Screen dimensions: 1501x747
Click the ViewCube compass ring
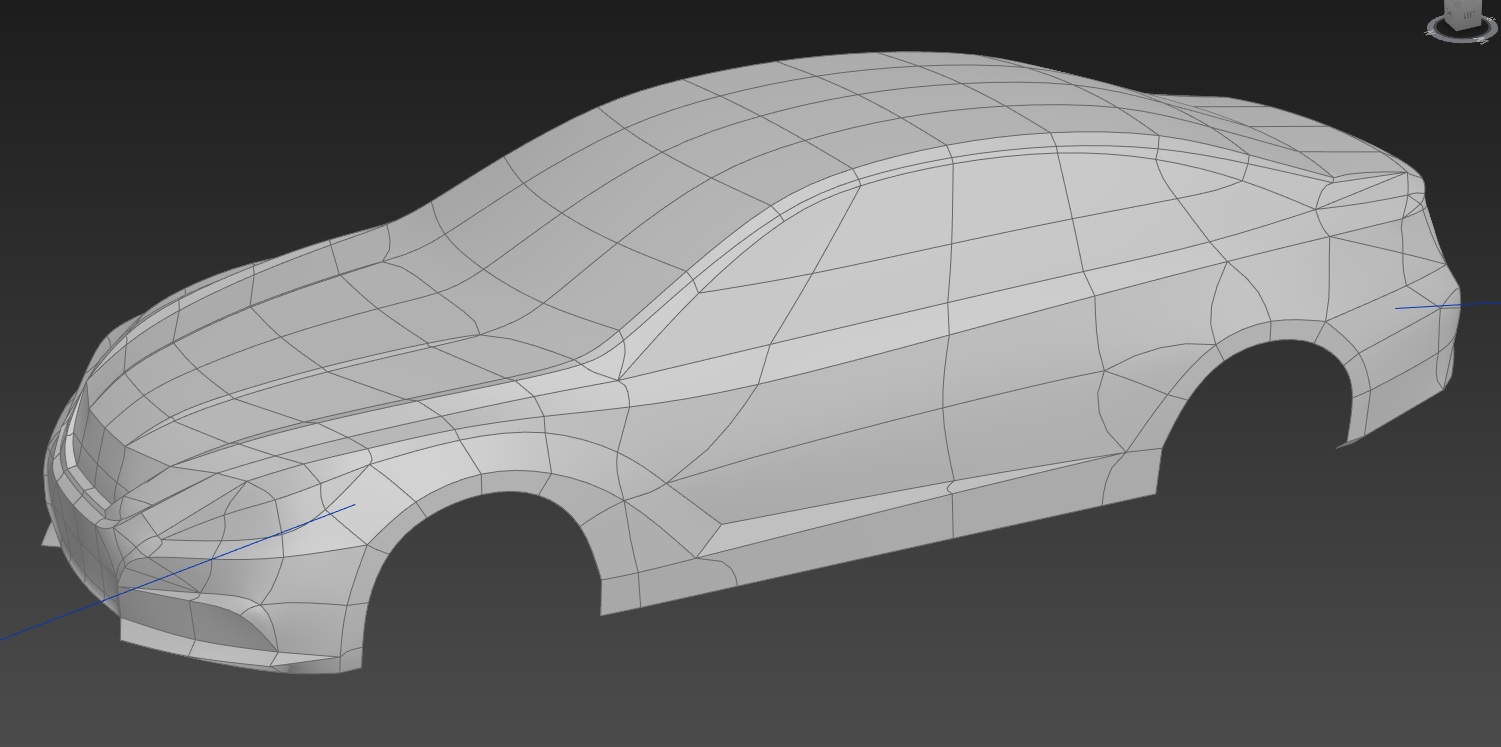click(x=1462, y=39)
